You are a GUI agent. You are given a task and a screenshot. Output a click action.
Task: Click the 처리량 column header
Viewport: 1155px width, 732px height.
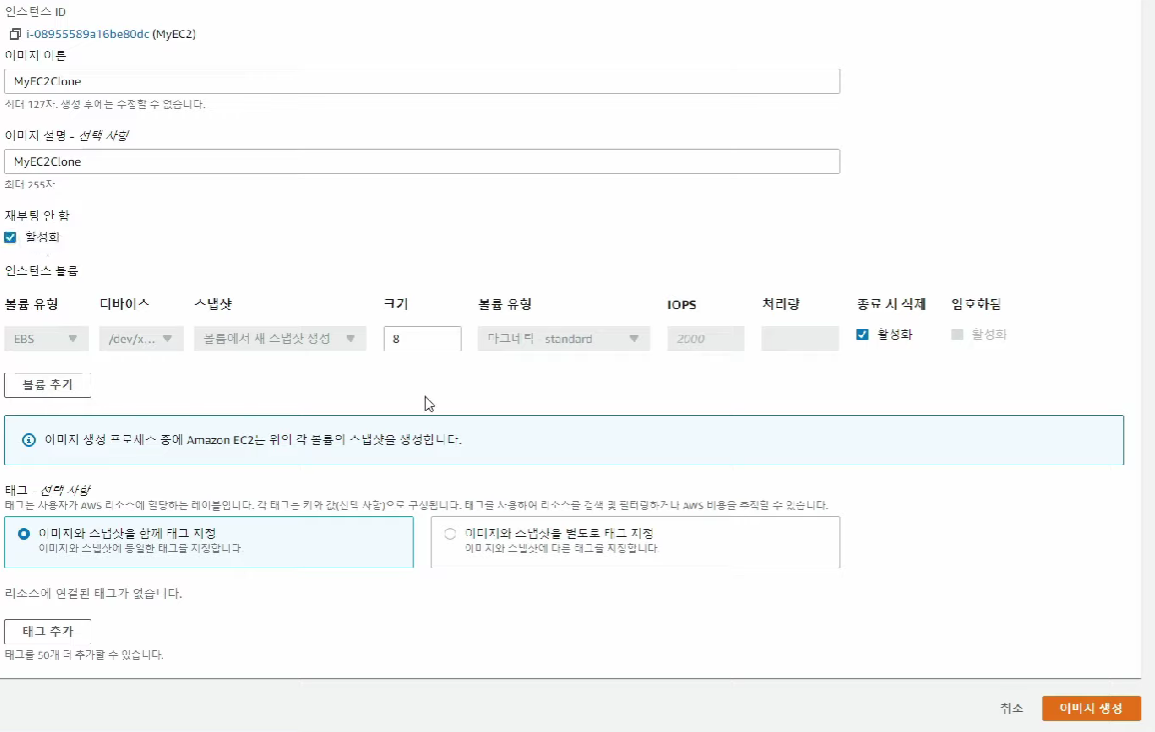pos(781,304)
